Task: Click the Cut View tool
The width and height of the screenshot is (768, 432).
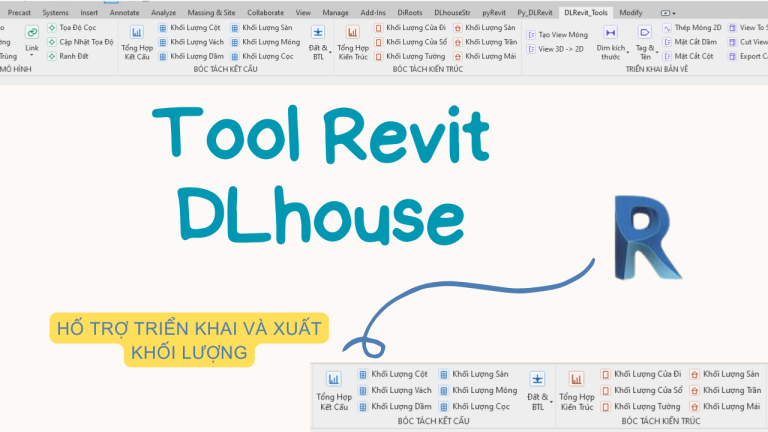Action: [x=747, y=42]
